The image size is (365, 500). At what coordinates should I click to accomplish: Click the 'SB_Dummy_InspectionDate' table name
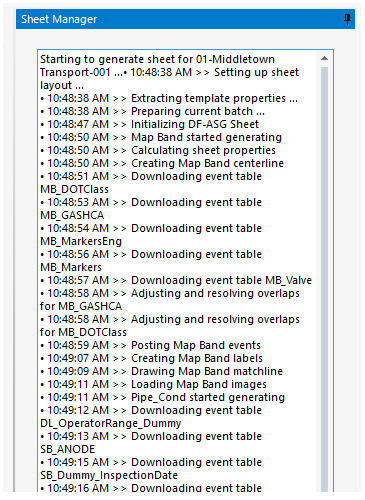(x=109, y=475)
